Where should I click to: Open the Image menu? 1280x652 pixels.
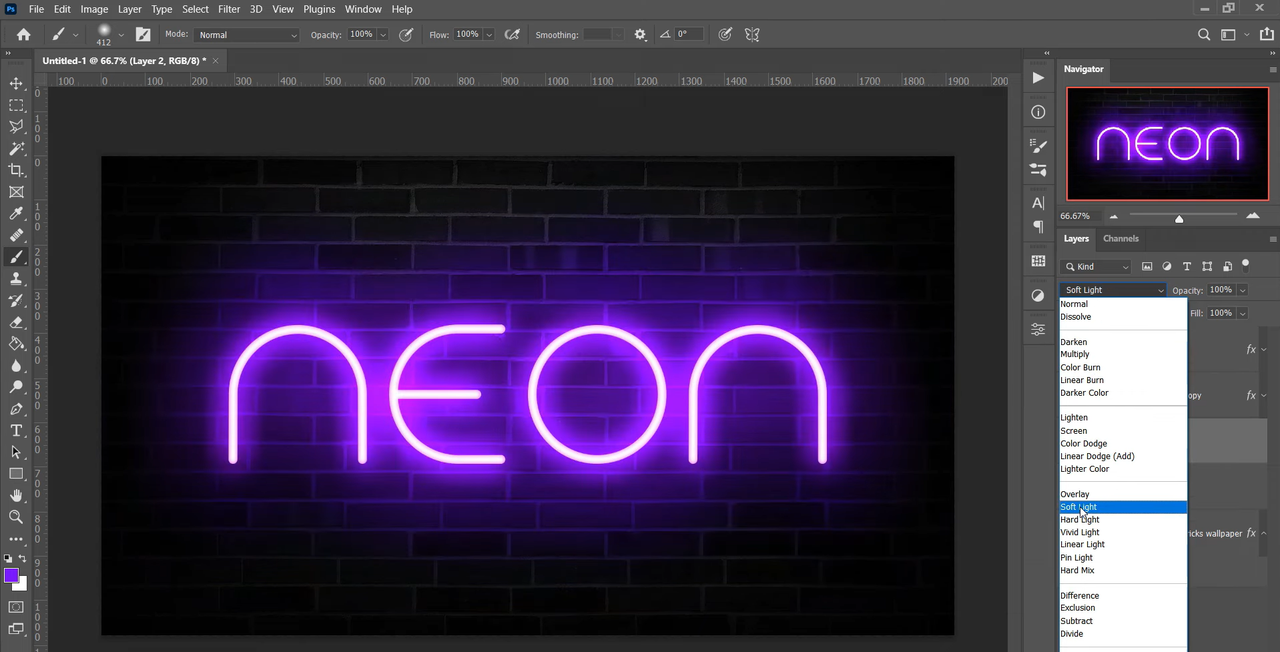pos(94,9)
